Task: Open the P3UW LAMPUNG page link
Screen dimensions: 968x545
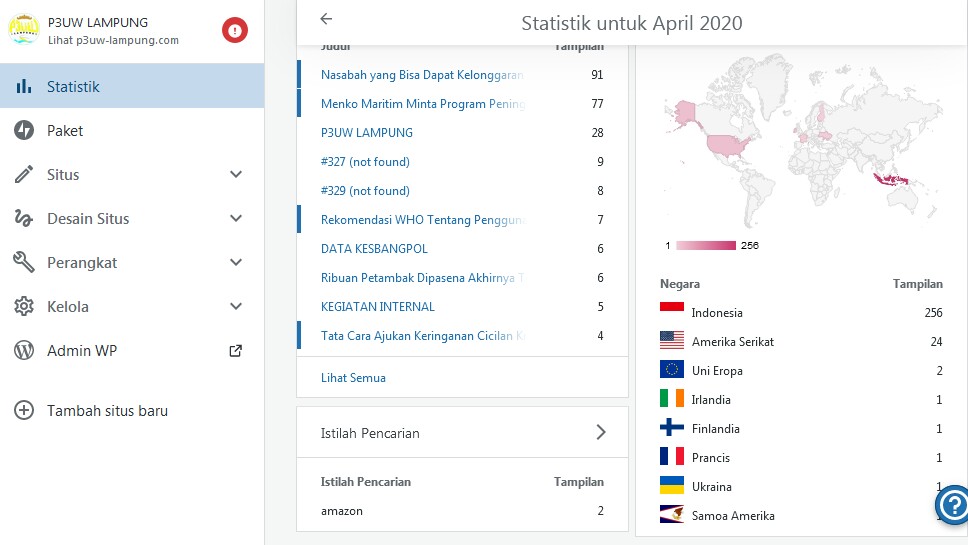Action: point(367,133)
